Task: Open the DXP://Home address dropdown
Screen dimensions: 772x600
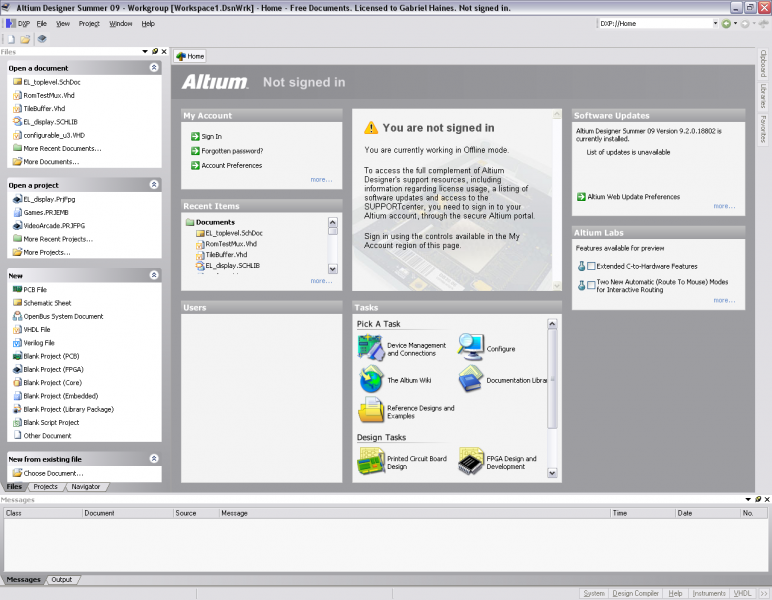Action: [x=715, y=23]
